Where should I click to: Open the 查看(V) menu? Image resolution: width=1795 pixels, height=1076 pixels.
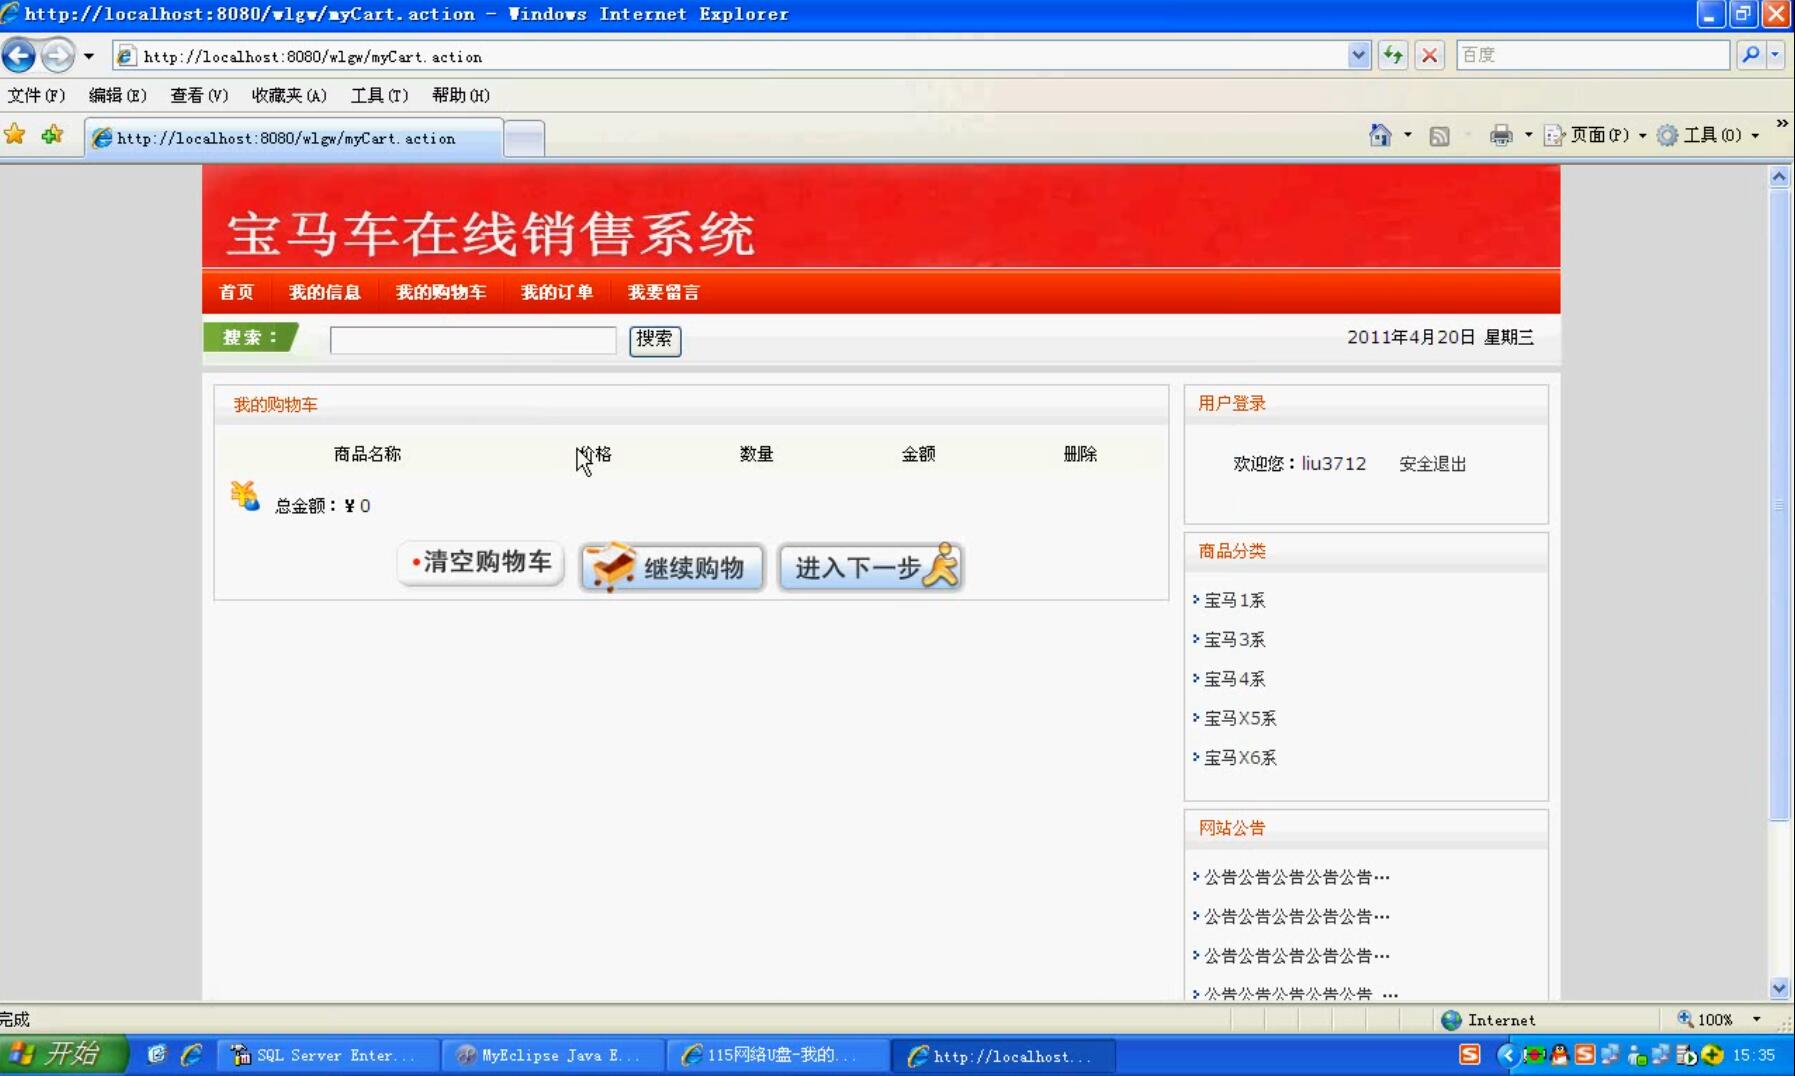coord(199,95)
